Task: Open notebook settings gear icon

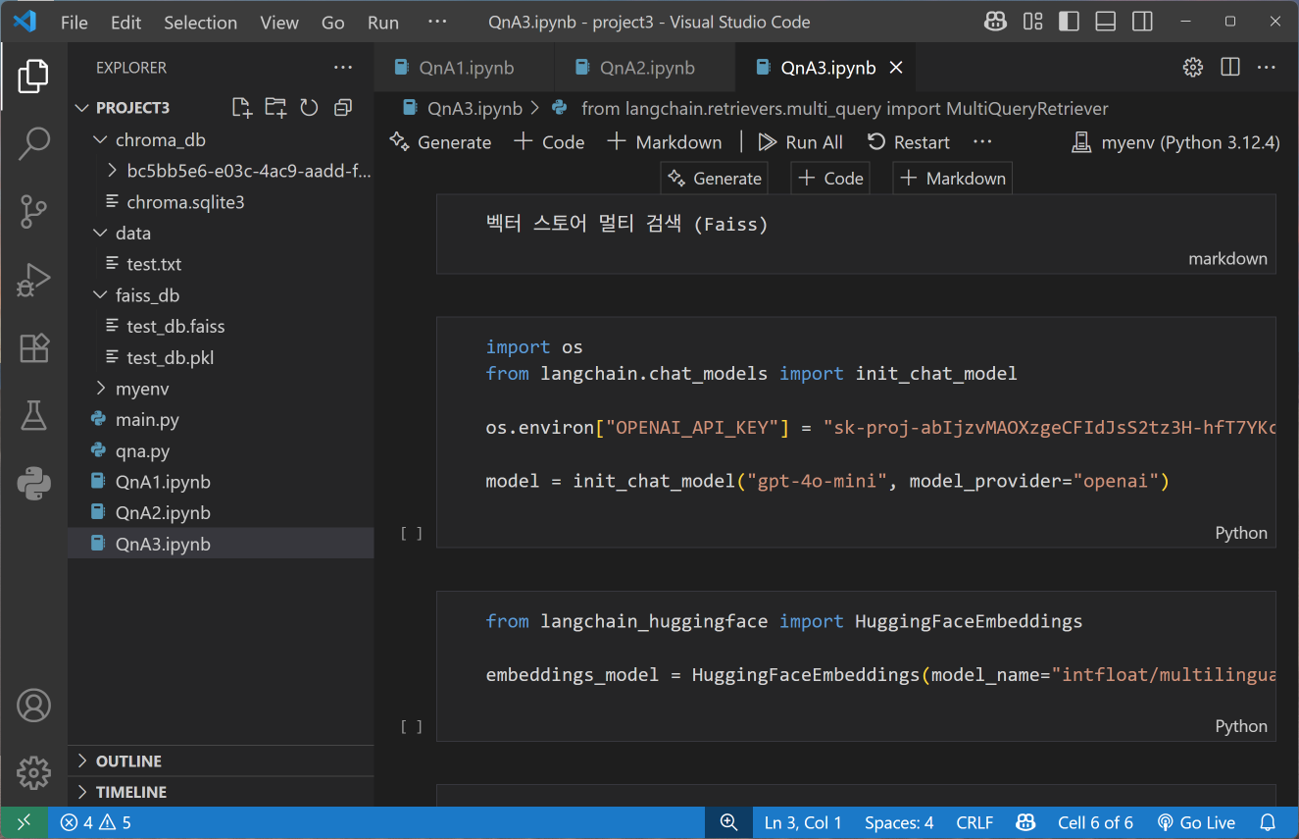Action: 1193,68
